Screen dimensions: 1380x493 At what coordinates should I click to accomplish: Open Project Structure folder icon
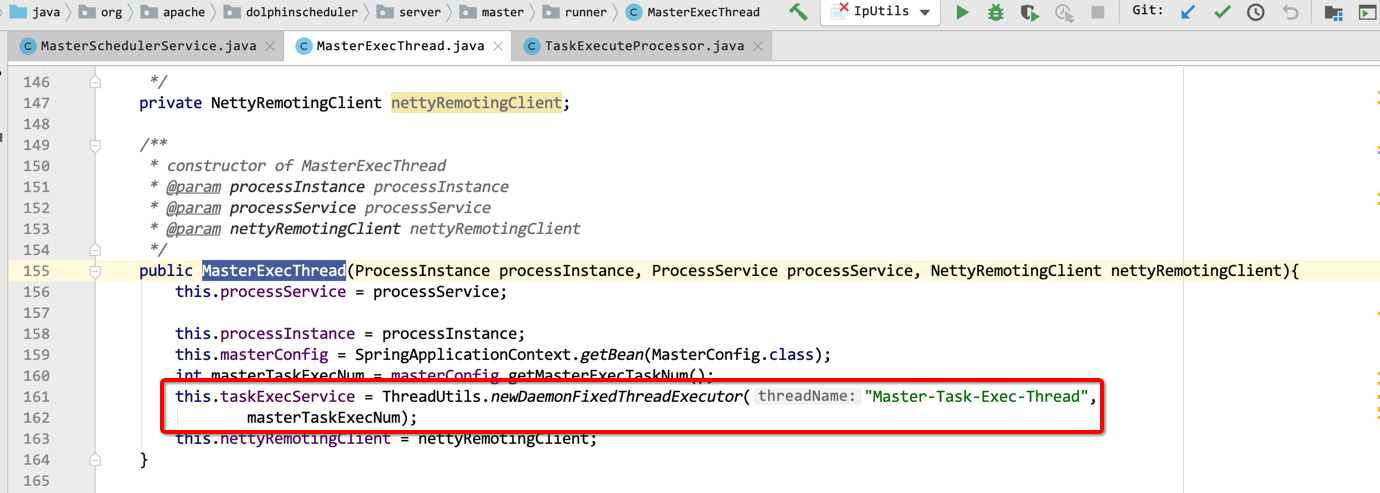pos(1333,13)
